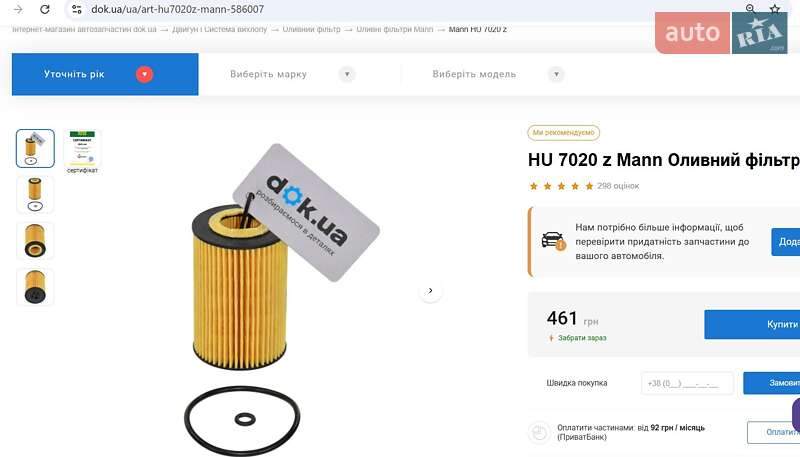Click the 298 оцінок reviews link

[618, 186]
